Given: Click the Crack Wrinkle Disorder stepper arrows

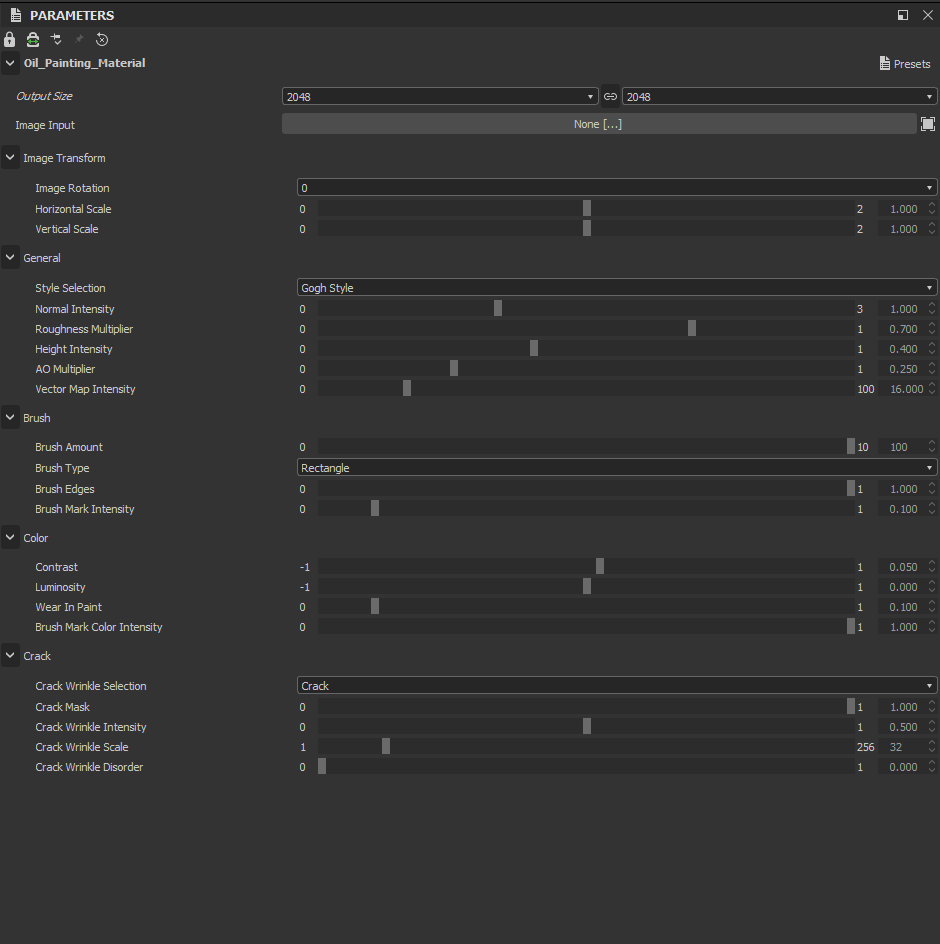Looking at the screenshot, I should coord(932,766).
